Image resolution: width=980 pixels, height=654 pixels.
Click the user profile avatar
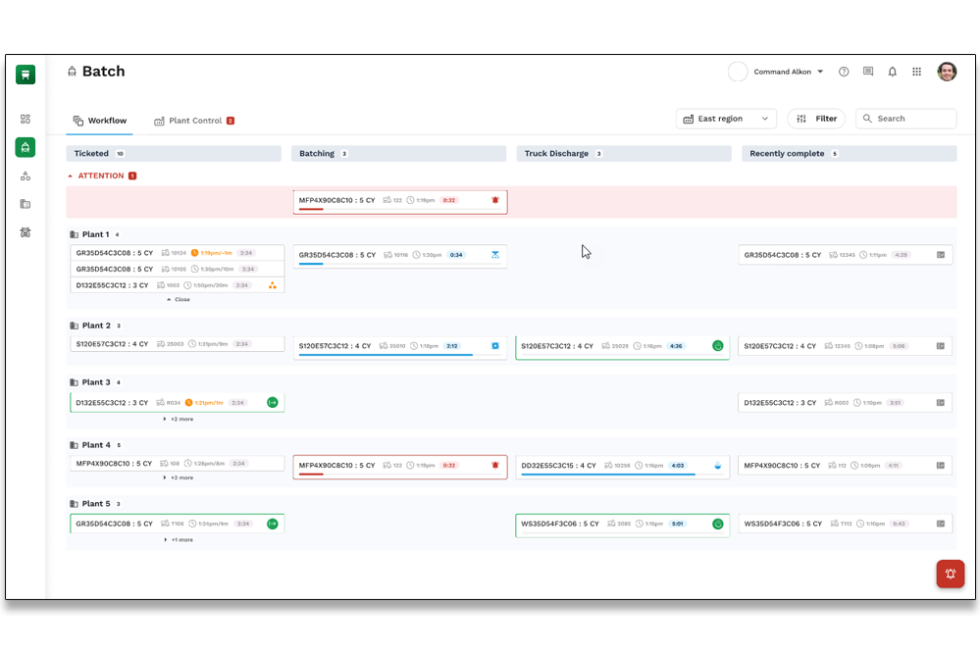[946, 72]
